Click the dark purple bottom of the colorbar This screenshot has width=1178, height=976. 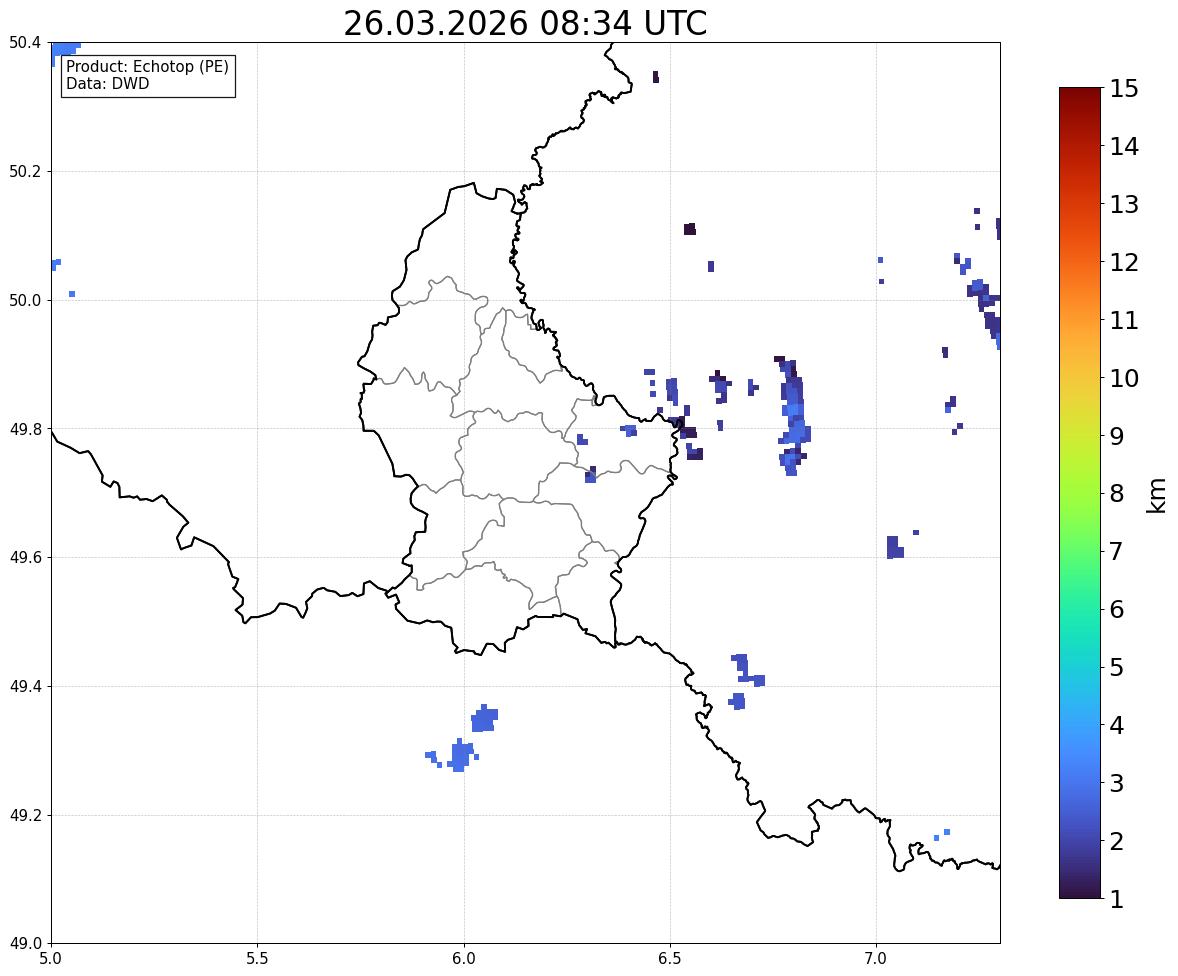(x=1080, y=888)
